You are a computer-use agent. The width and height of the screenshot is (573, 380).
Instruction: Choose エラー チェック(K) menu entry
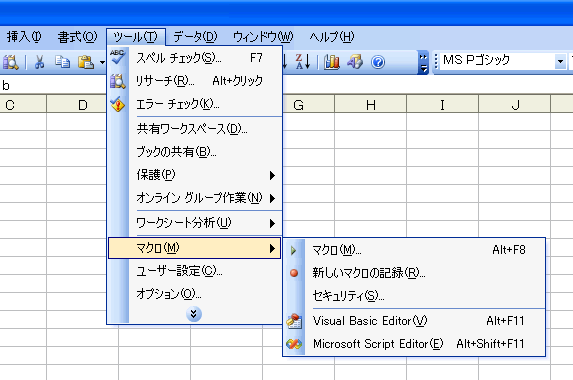(195, 104)
